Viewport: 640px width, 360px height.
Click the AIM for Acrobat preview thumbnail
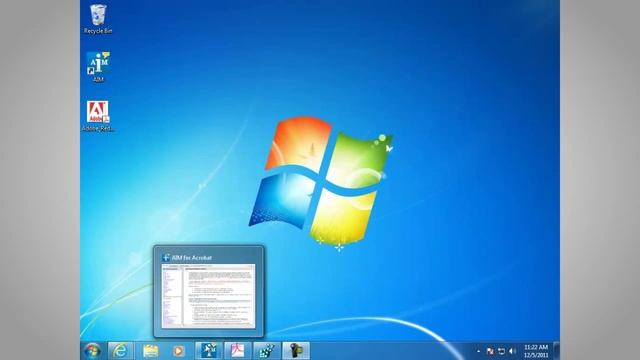pos(209,296)
